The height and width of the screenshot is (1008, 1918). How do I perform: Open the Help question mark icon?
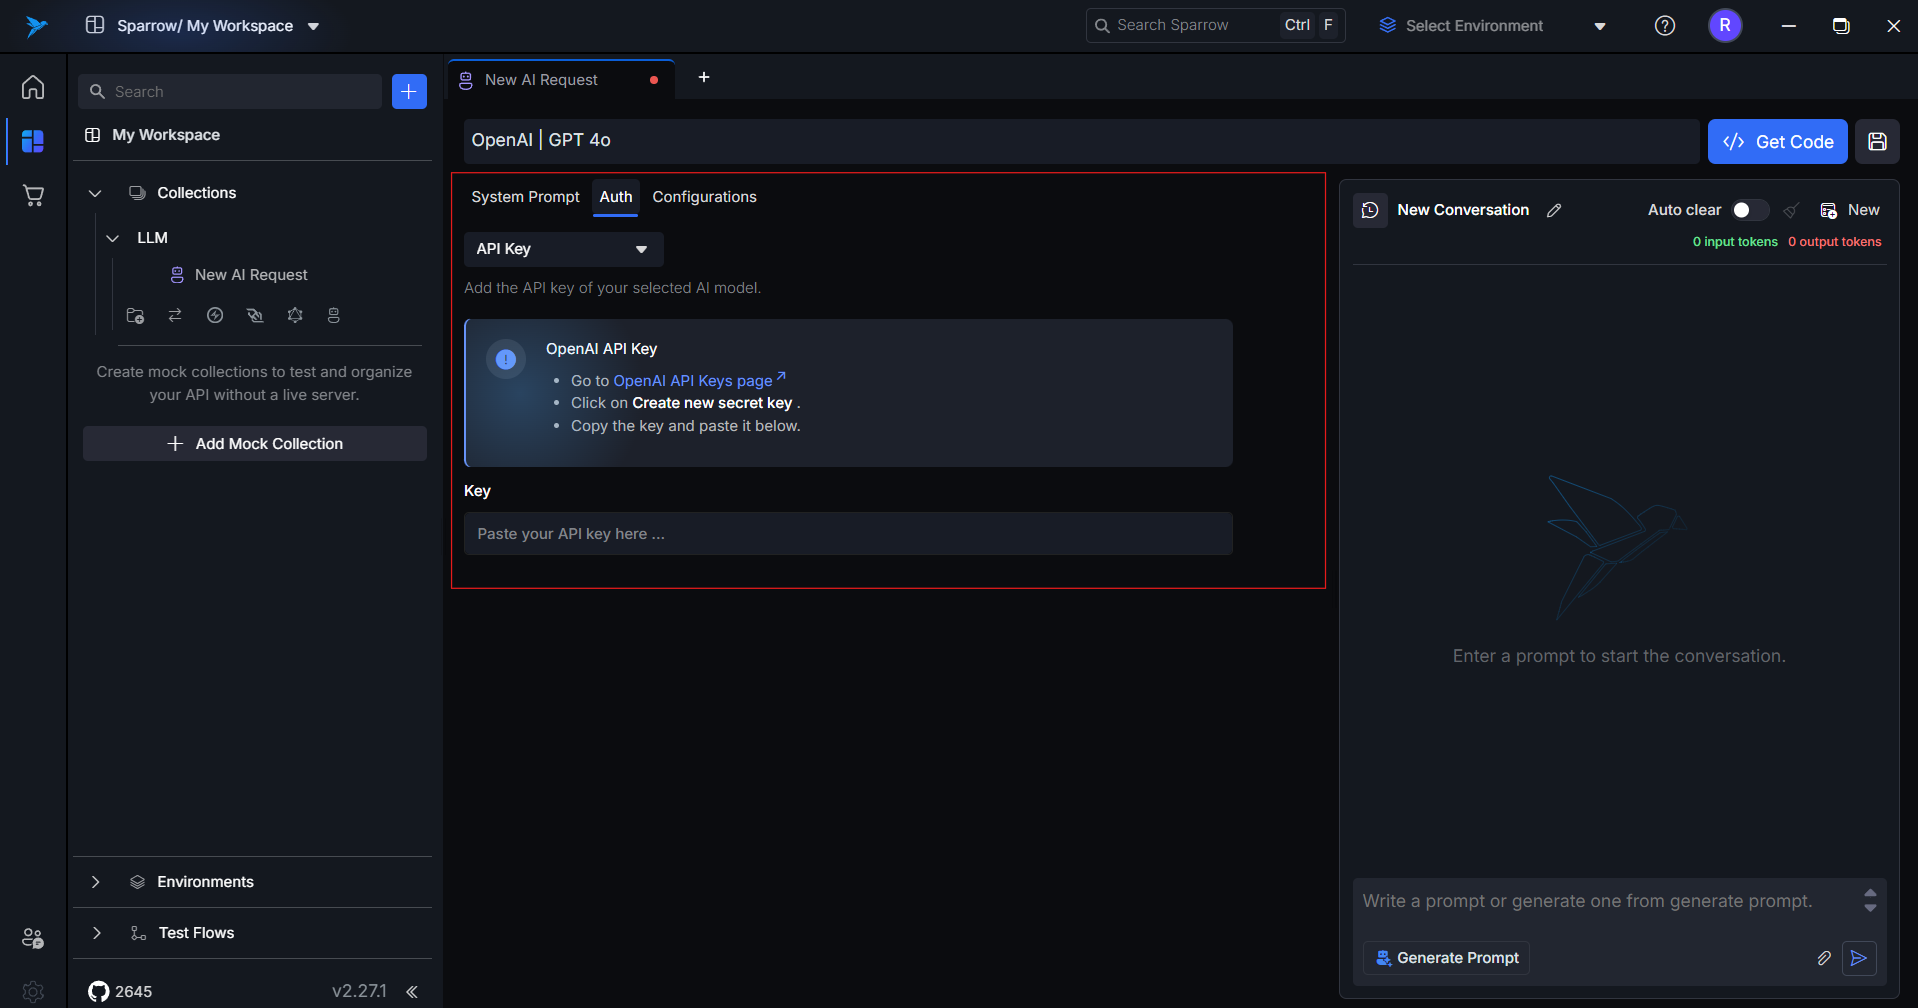(1665, 26)
